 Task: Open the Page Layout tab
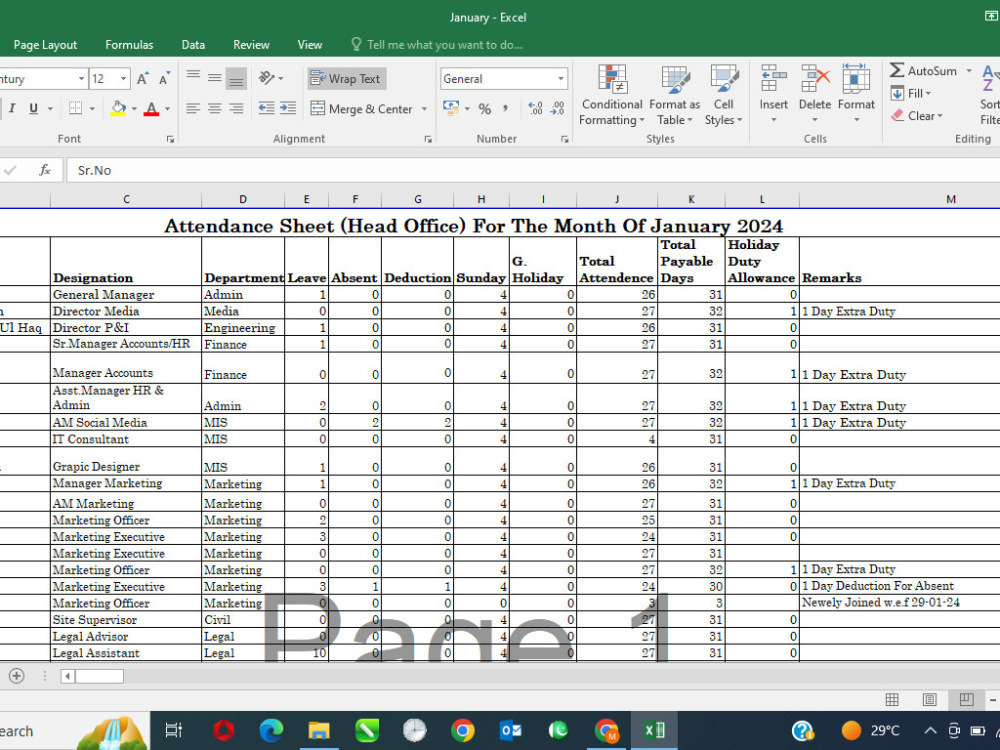[45, 45]
